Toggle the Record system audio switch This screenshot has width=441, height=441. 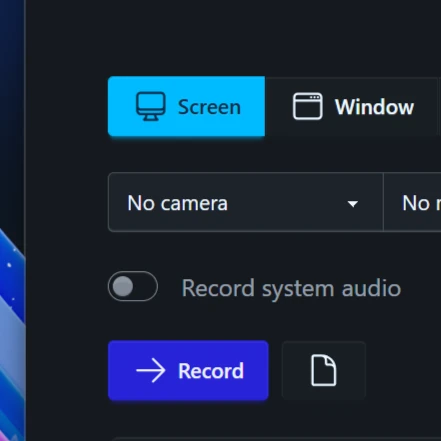click(x=133, y=286)
